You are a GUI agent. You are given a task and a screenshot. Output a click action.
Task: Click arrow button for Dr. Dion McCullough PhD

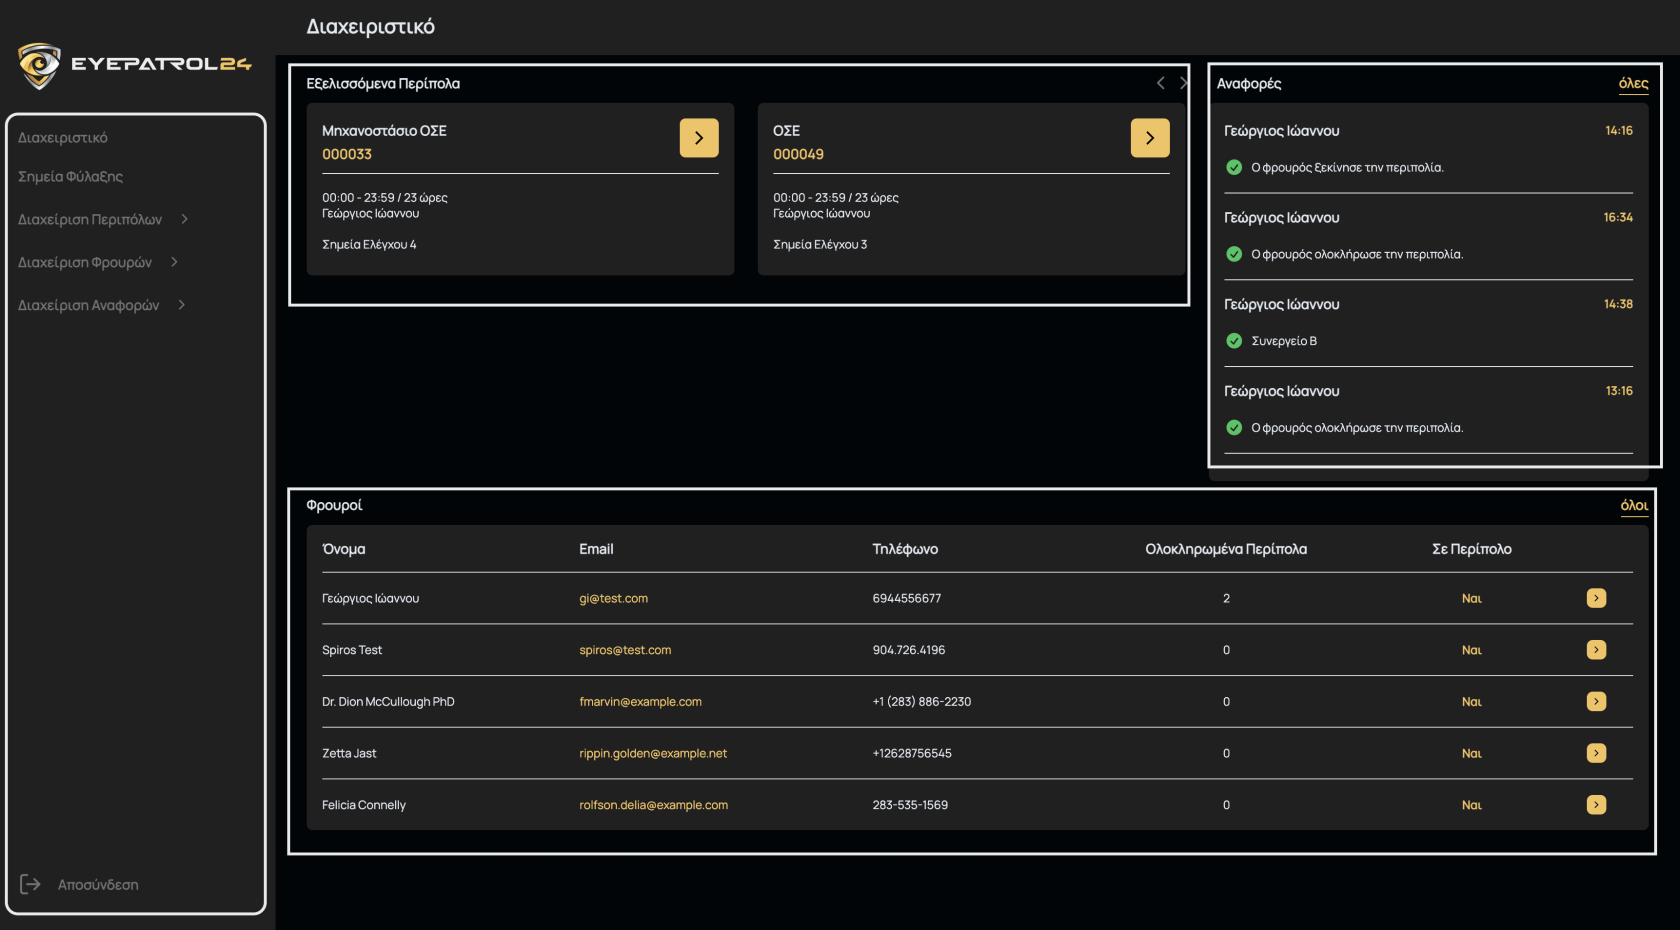(x=1596, y=702)
